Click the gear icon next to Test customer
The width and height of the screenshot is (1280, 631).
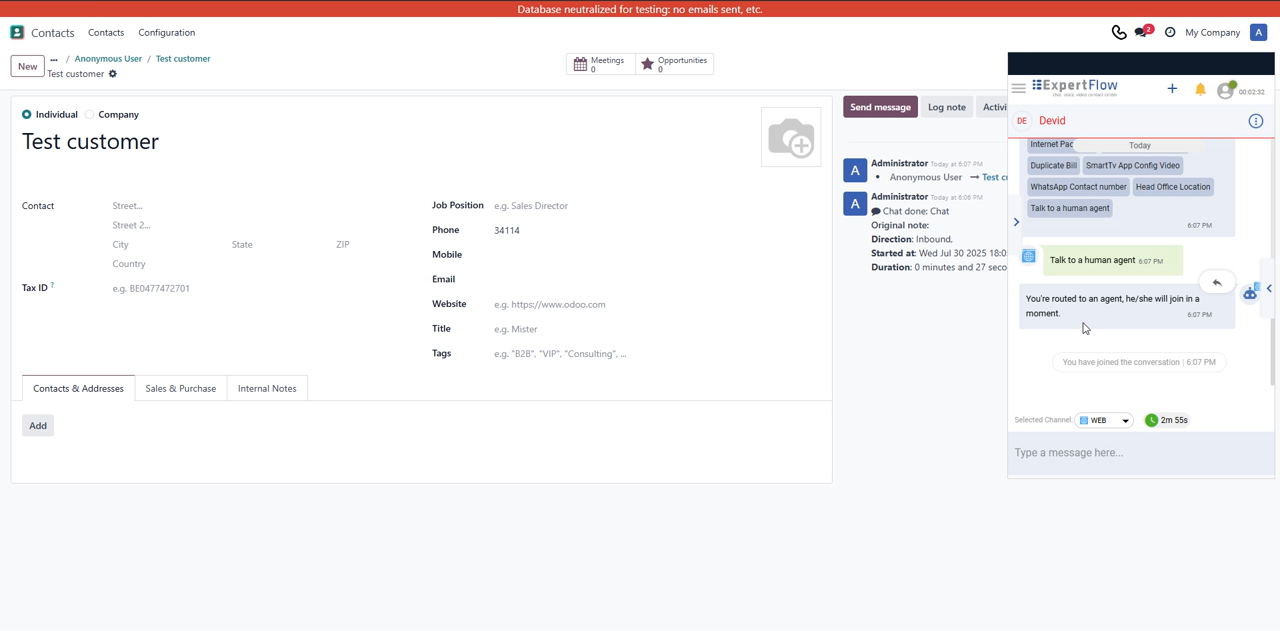[113, 74]
